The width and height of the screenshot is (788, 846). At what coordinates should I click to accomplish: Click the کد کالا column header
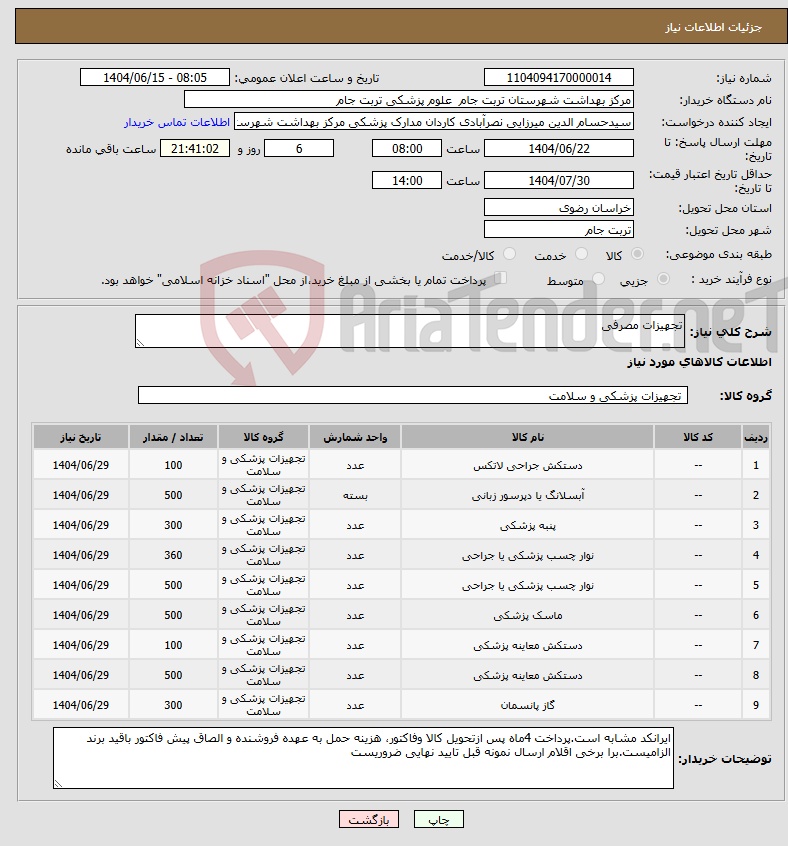click(x=698, y=437)
